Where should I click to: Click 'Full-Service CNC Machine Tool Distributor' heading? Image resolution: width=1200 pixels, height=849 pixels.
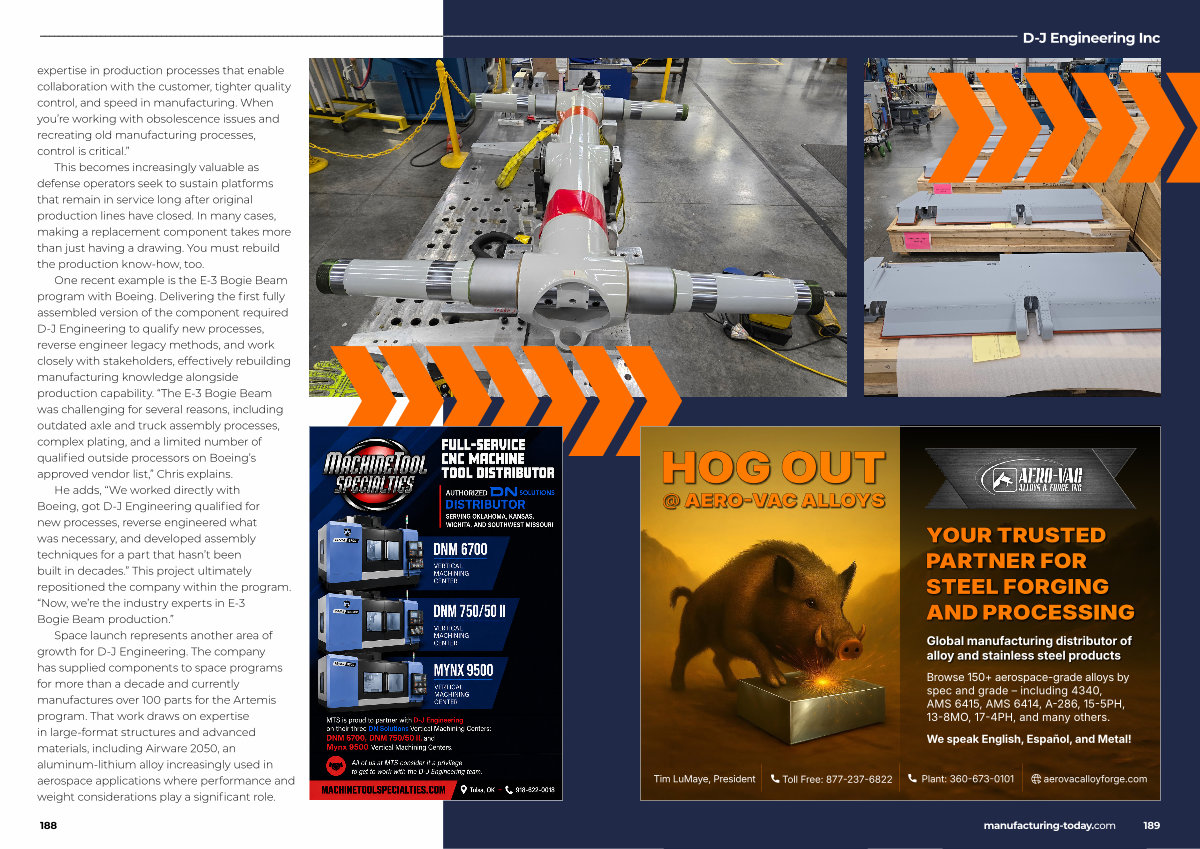tap(497, 458)
